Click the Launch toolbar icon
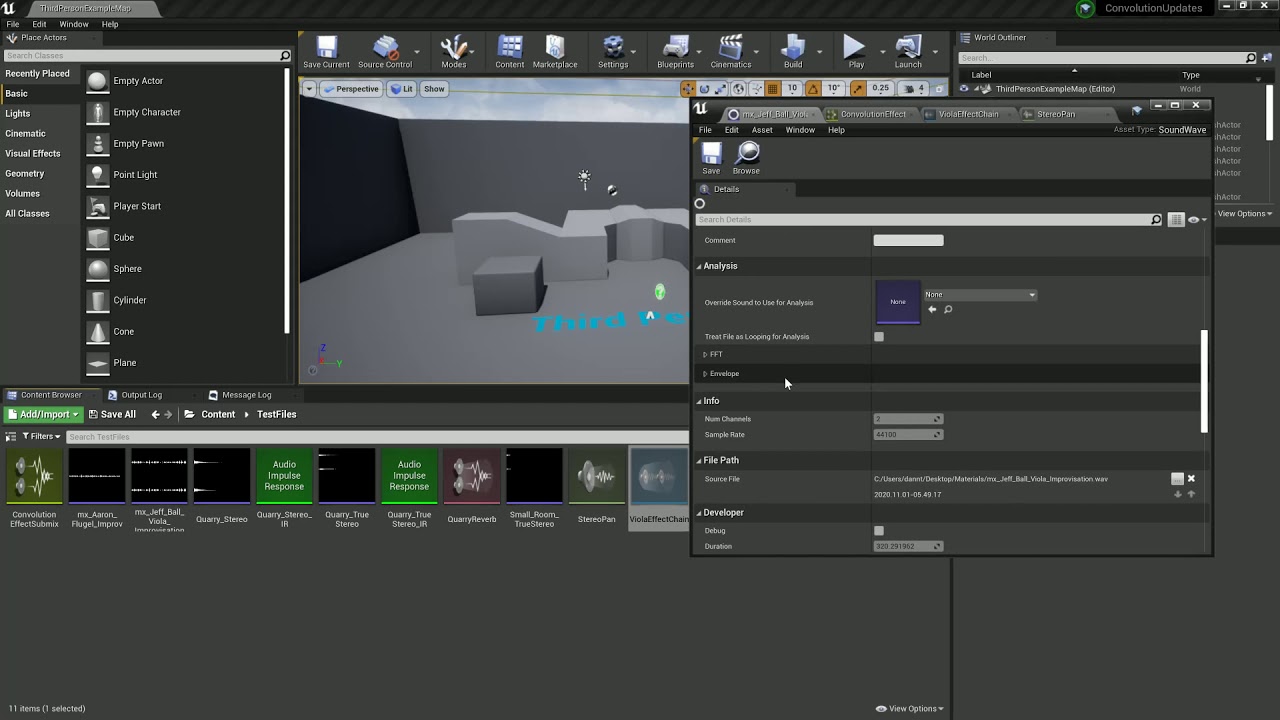1280x720 pixels. pyautogui.click(x=908, y=52)
